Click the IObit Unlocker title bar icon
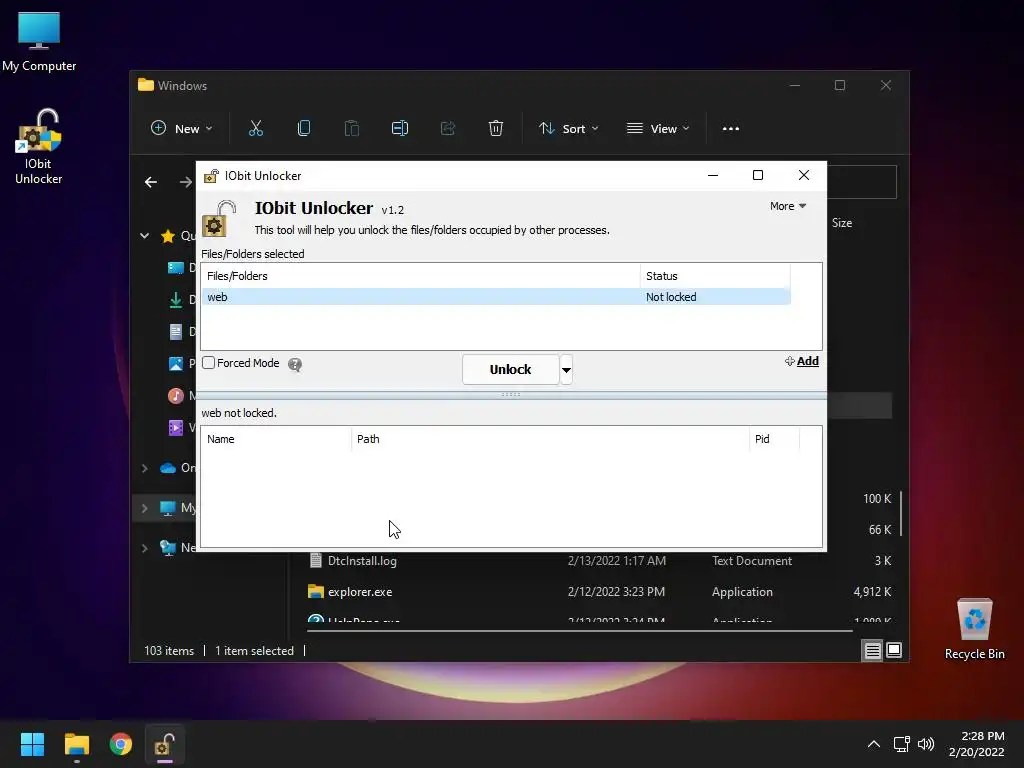1024x768 pixels. [211, 176]
